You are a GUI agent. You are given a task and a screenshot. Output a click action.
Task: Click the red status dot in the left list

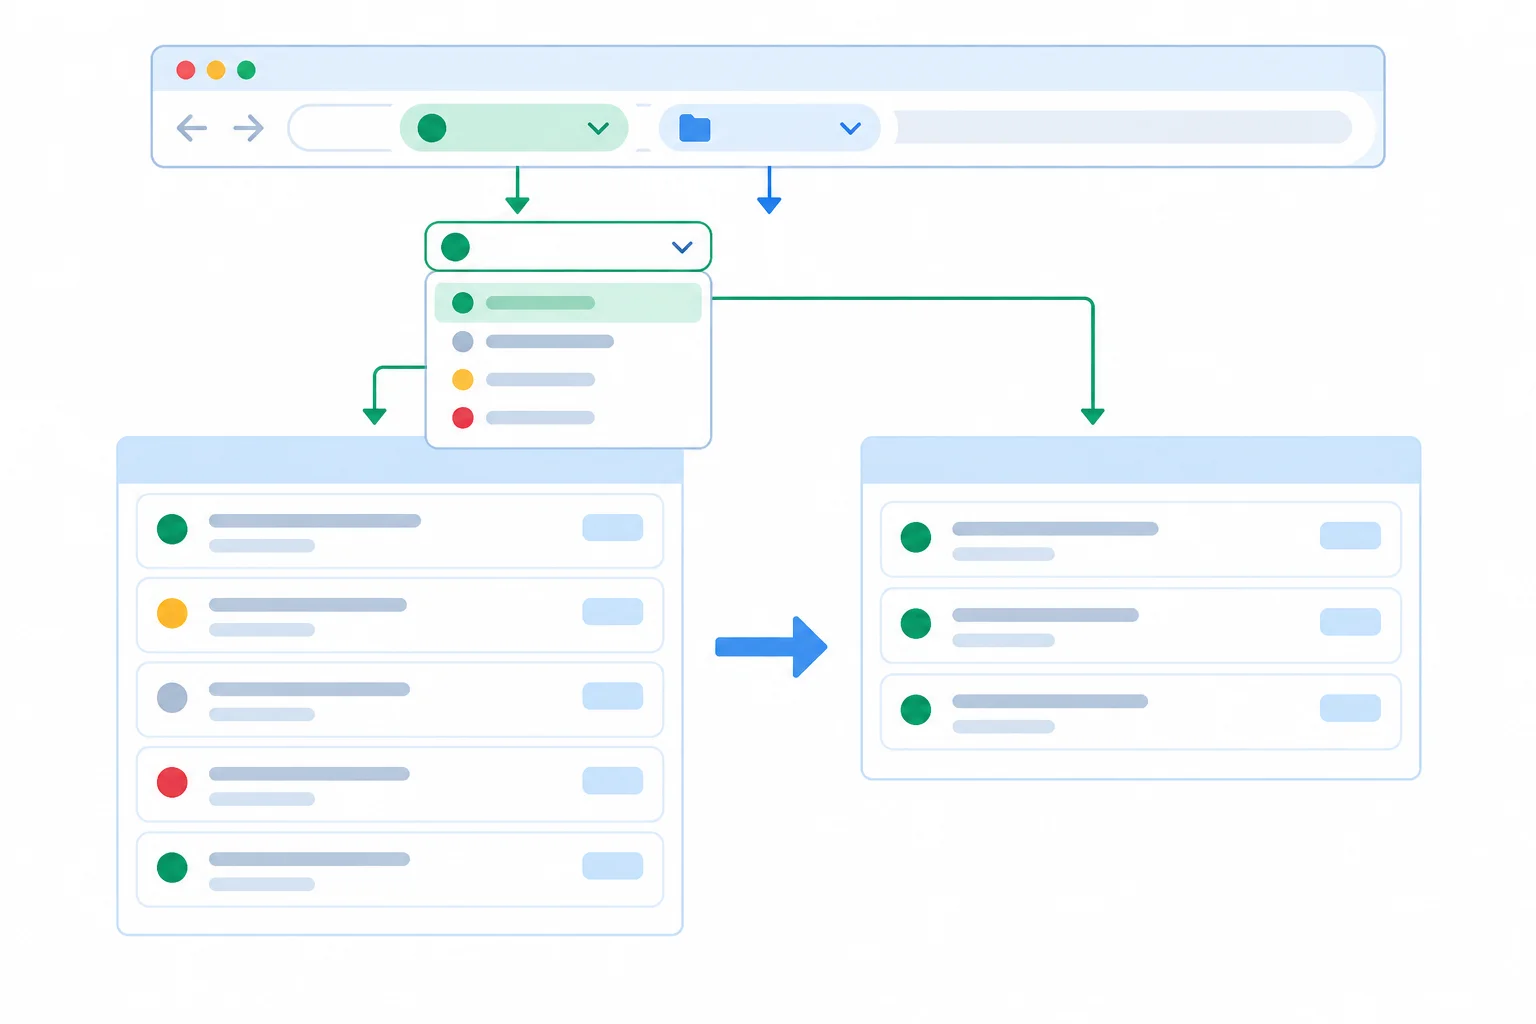pyautogui.click(x=172, y=782)
